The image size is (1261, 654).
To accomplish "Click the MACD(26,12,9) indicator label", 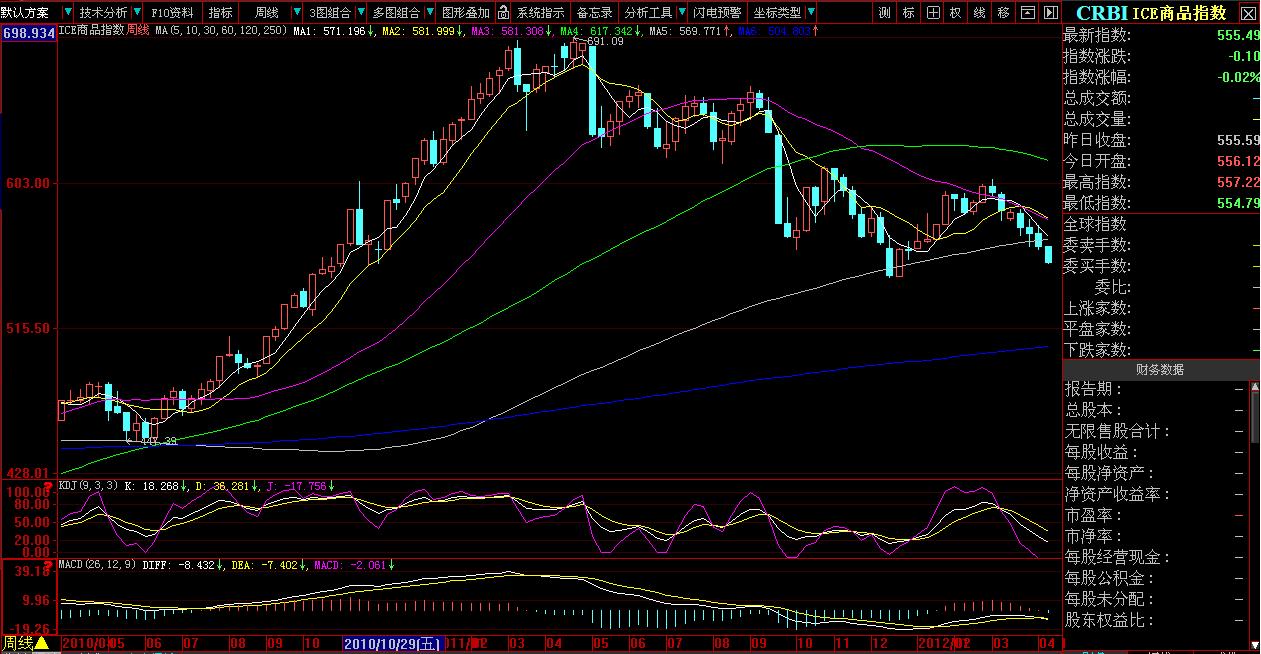I will (98, 565).
